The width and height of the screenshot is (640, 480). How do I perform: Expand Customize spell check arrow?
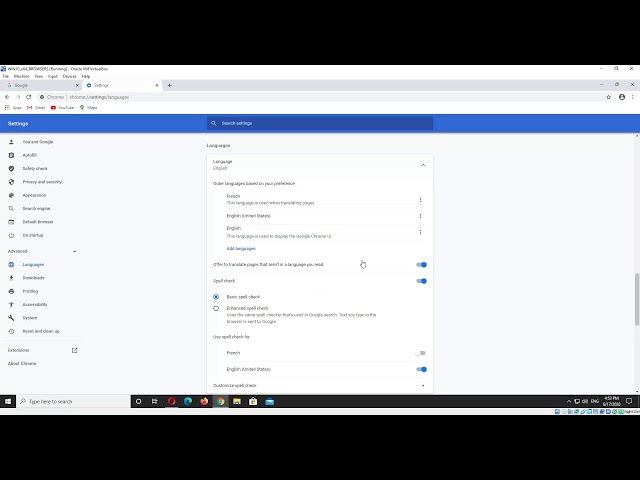(x=423, y=386)
